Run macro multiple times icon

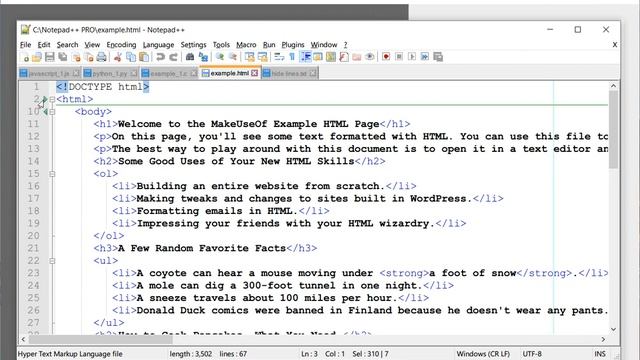(x=425, y=57)
